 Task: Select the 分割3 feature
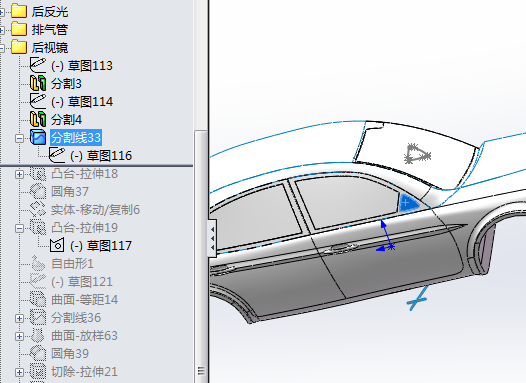[66, 84]
